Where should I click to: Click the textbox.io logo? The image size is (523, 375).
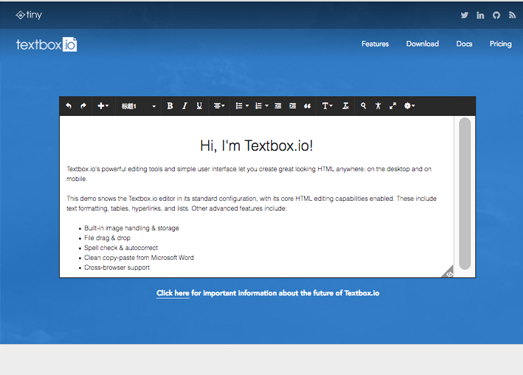coord(47,44)
